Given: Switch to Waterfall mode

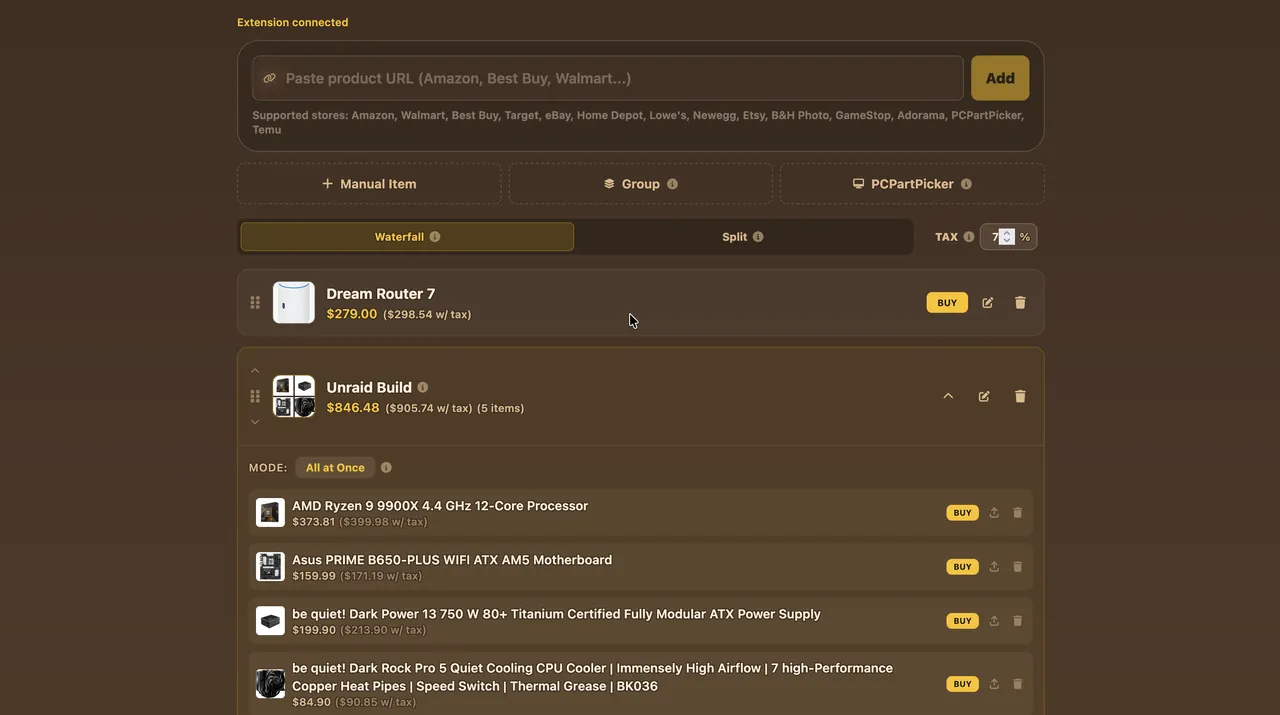Looking at the screenshot, I should 407,237.
